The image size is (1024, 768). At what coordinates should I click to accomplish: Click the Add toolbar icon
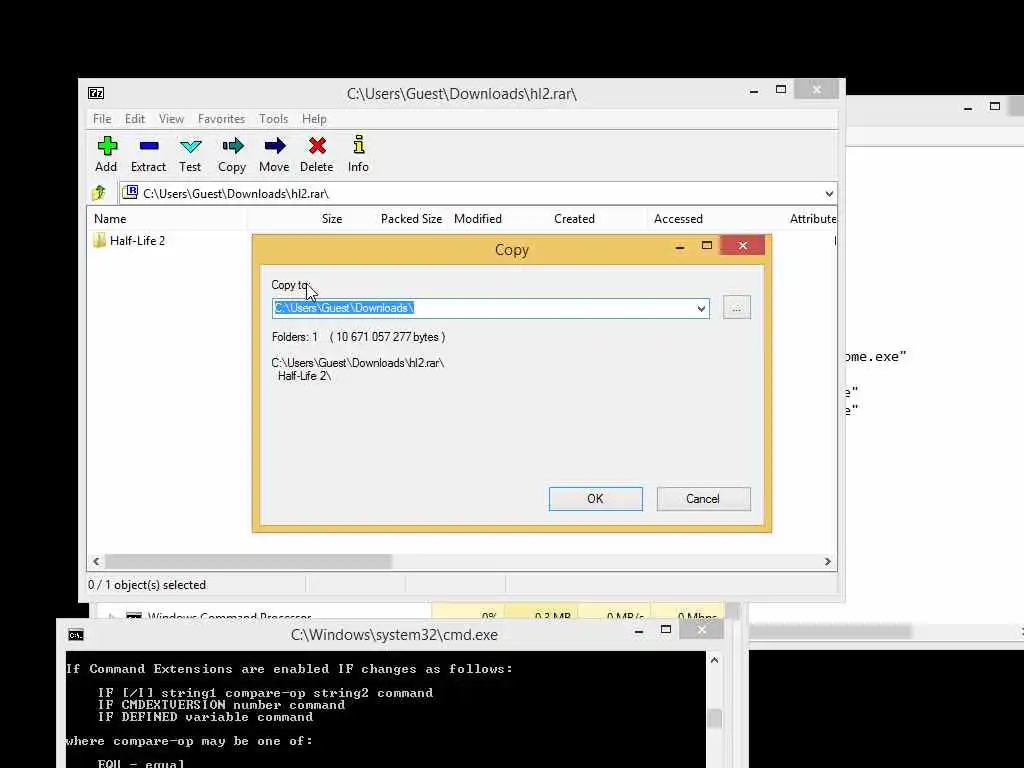point(107,146)
